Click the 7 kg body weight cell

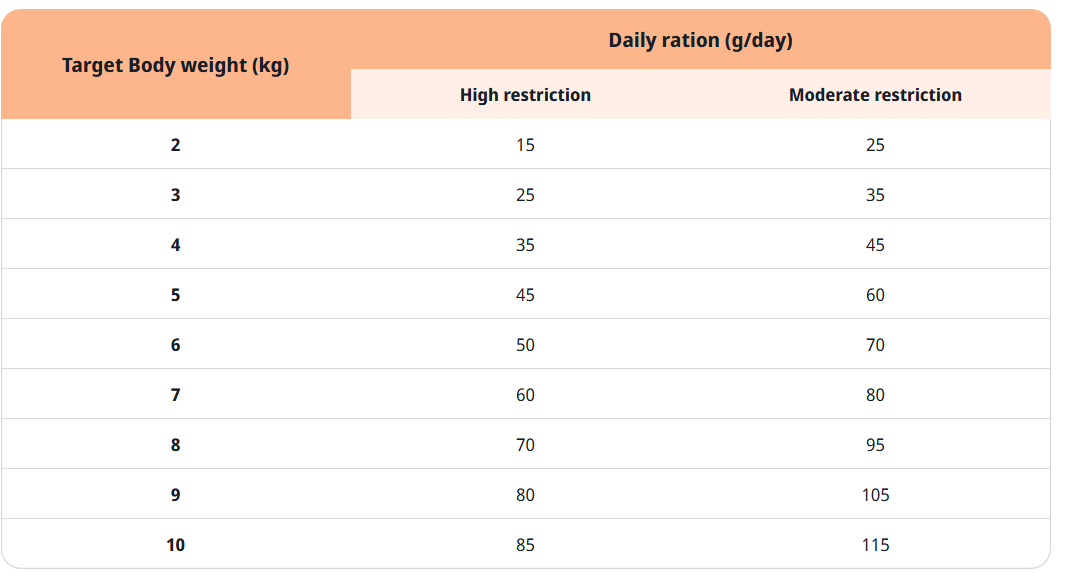point(176,395)
